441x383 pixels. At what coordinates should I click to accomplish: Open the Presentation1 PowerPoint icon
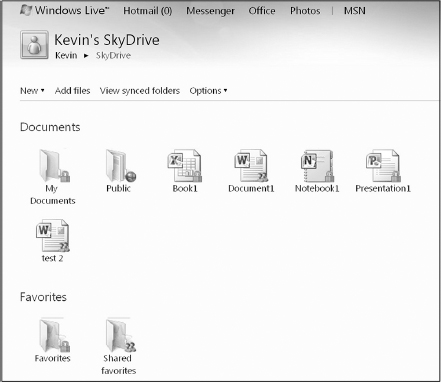(383, 165)
